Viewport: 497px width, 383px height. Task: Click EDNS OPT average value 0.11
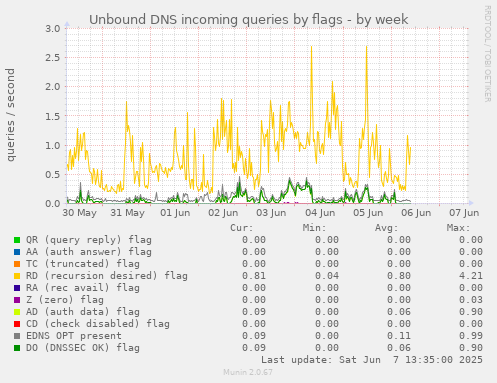[x=399, y=336]
